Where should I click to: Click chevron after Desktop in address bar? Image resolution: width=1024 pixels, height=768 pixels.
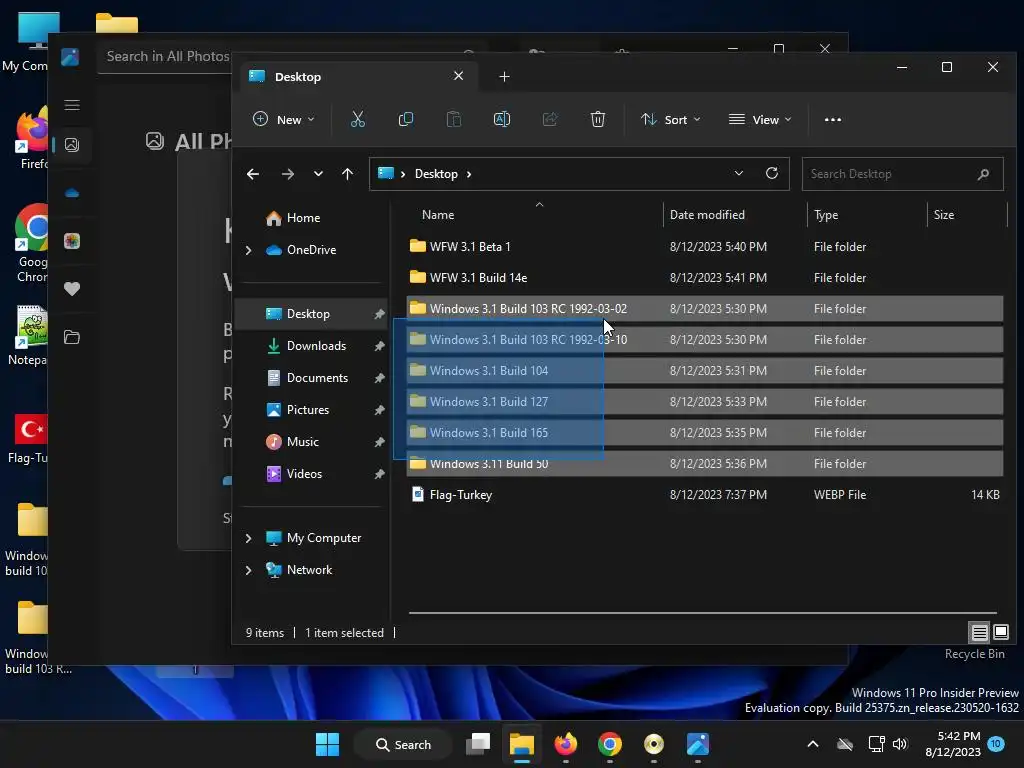pos(469,174)
